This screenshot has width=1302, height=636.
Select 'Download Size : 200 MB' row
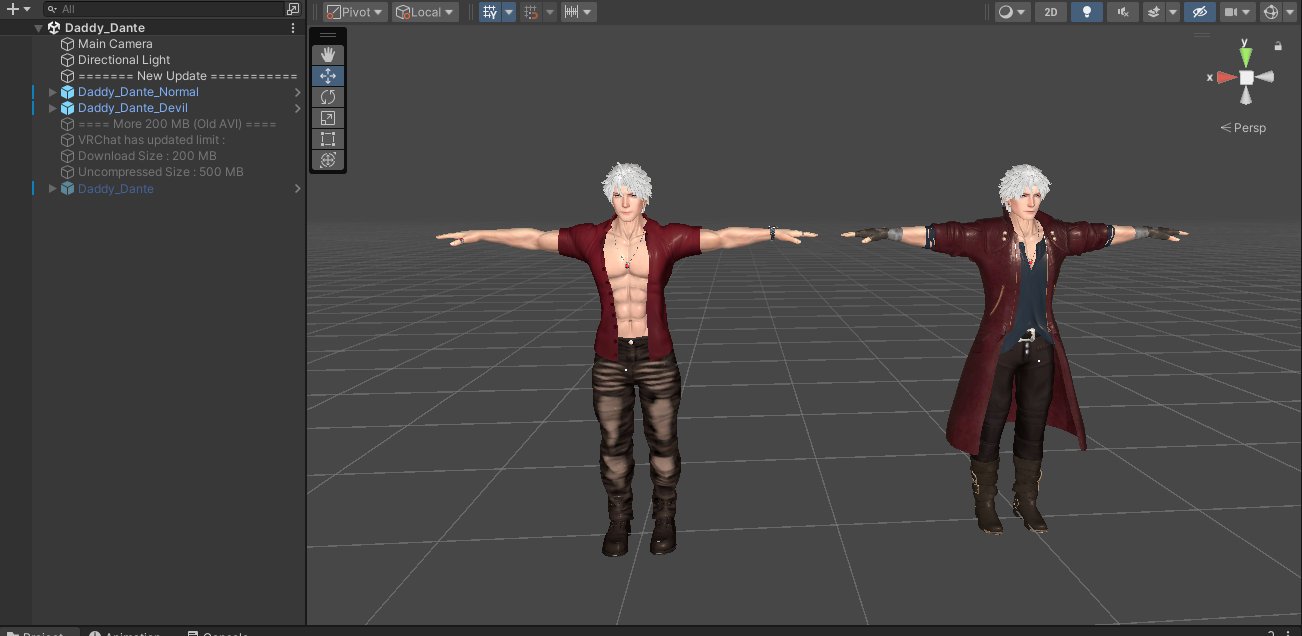pos(147,156)
